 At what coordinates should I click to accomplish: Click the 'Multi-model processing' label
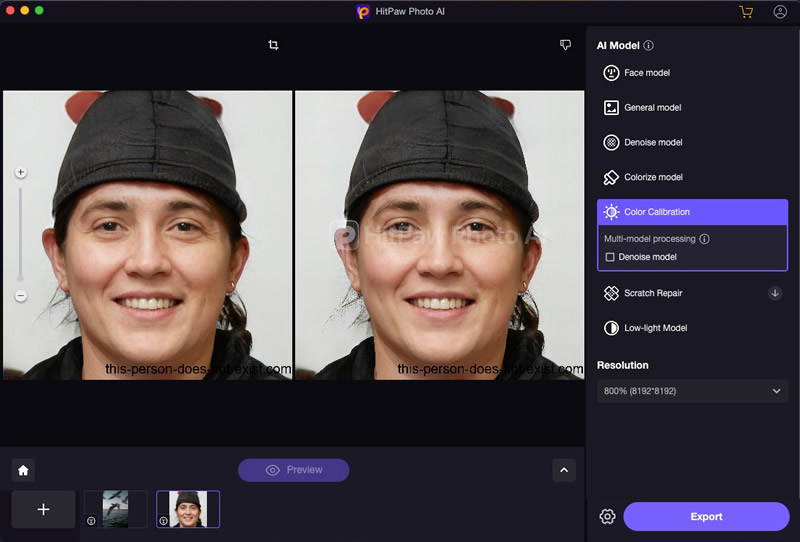point(649,239)
